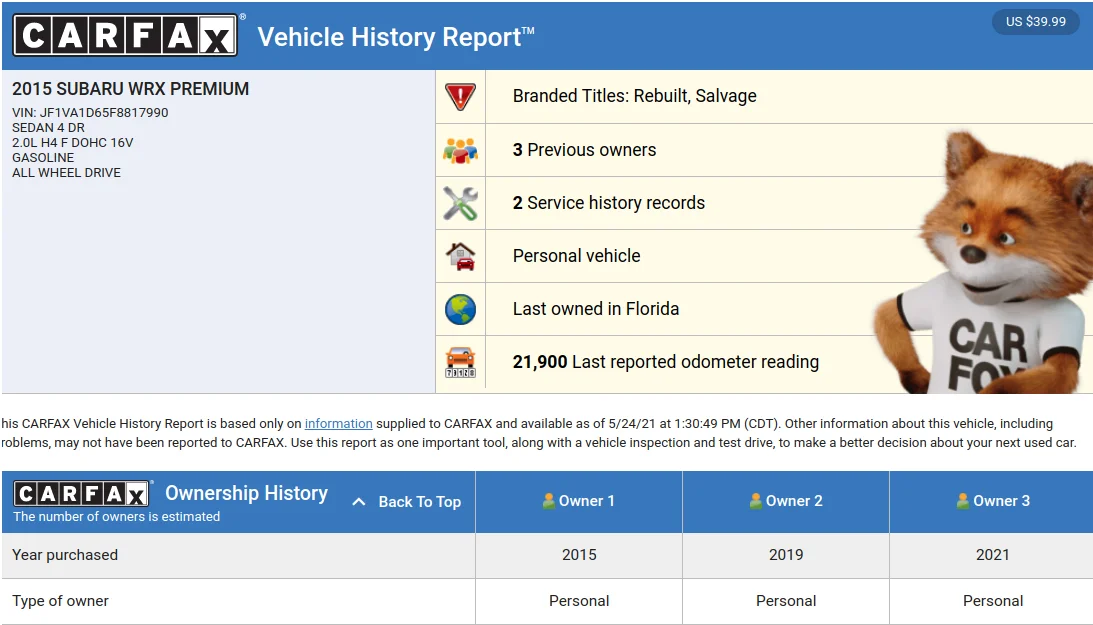Click SEDAN 4 DR text
The height and width of the screenshot is (625, 1093).
[48, 128]
